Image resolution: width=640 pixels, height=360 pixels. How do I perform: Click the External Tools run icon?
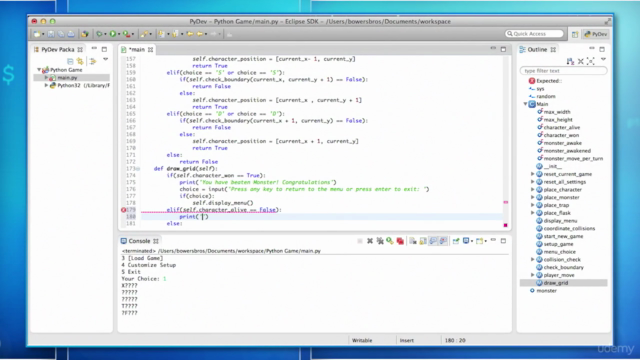(127, 34)
